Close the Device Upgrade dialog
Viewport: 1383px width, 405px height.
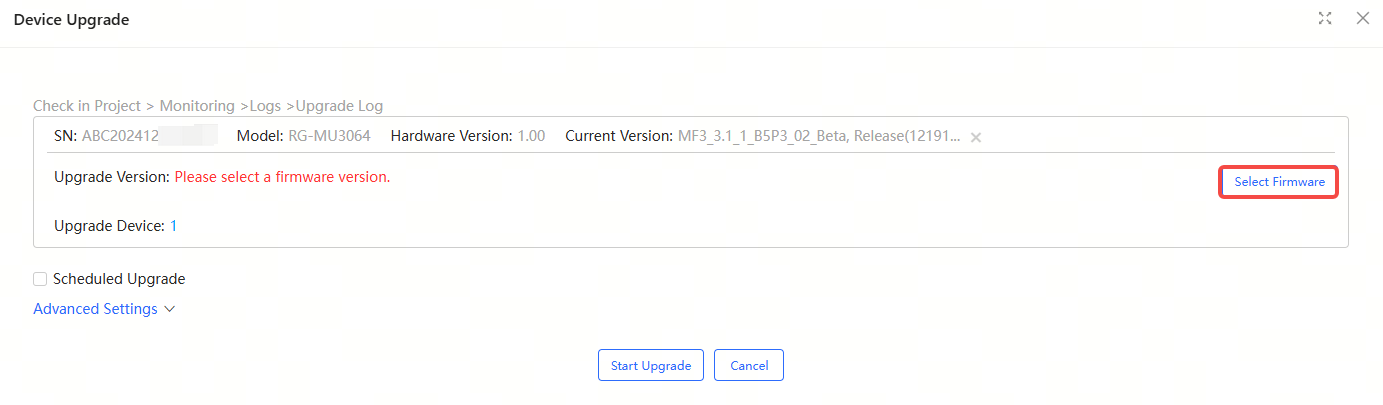coord(1362,18)
